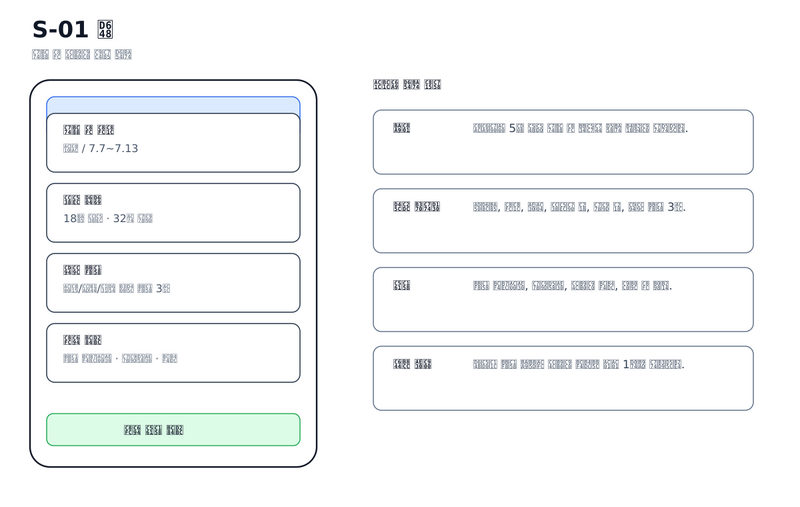Screen dimensions: 800x507
Task: Click the heading above the description boxes
Action: point(407,85)
